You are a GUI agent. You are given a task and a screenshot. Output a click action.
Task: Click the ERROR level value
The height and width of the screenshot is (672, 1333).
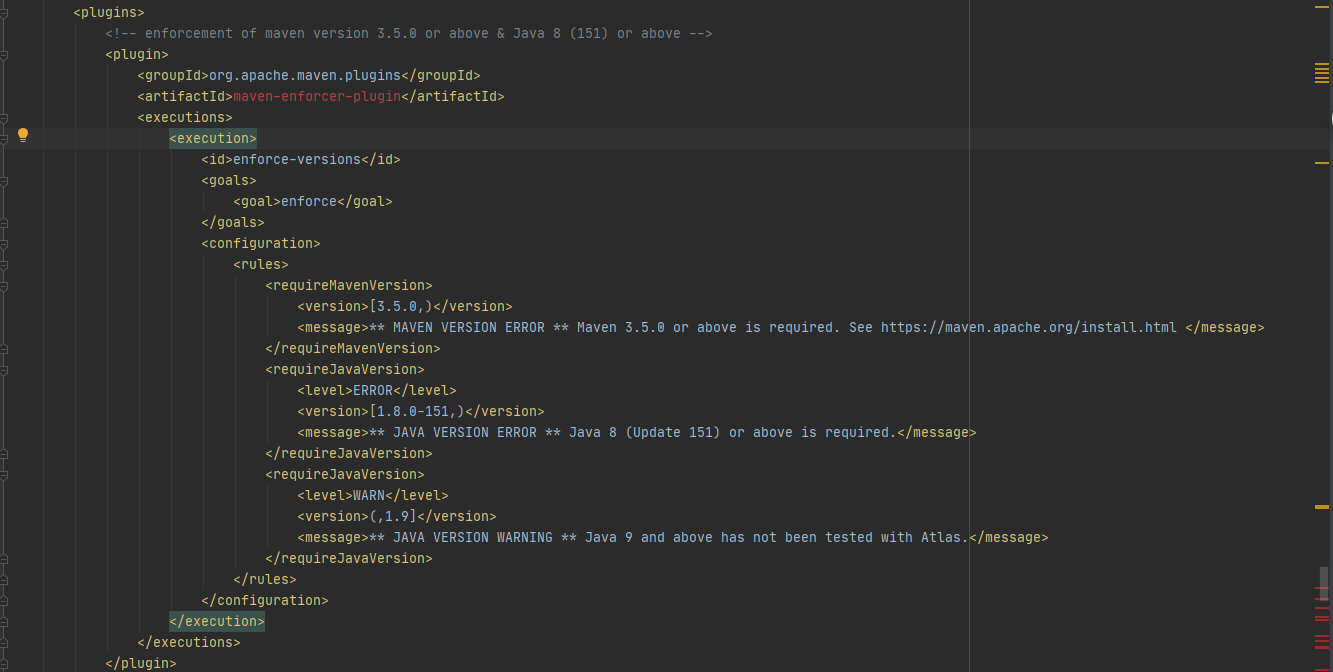point(373,390)
